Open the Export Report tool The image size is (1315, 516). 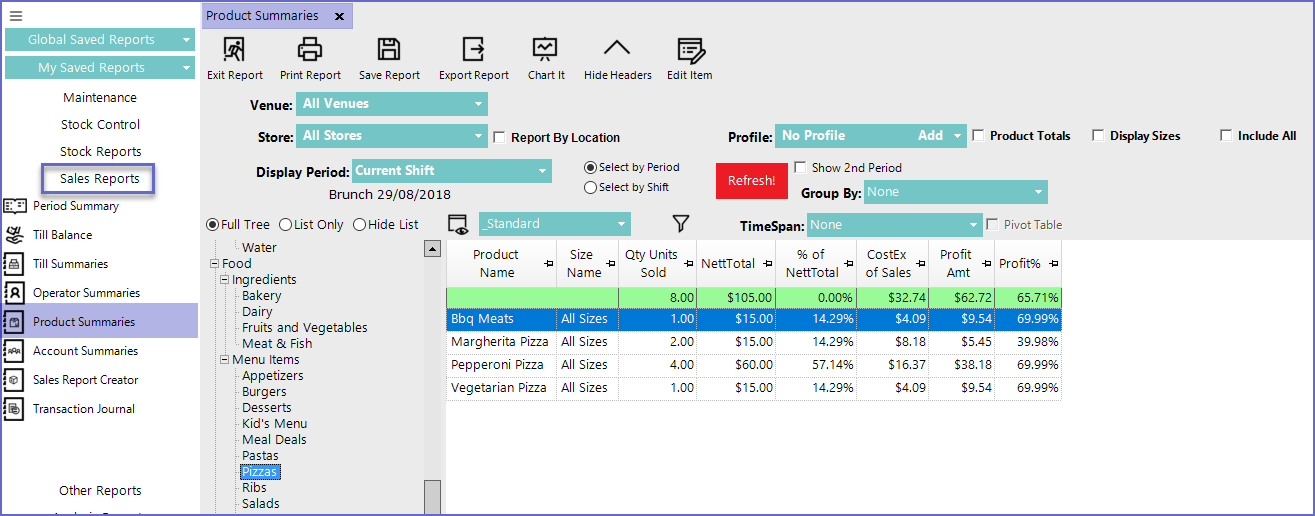click(x=473, y=50)
